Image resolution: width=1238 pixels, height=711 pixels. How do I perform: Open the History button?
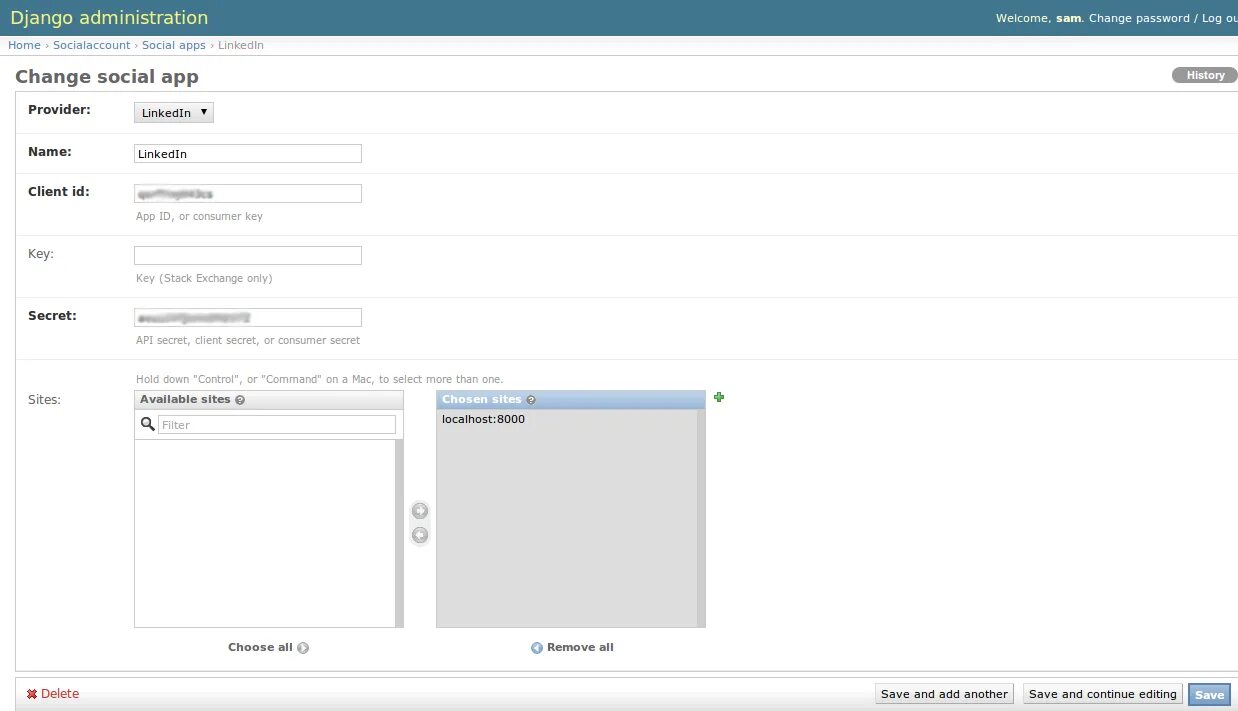point(1205,75)
